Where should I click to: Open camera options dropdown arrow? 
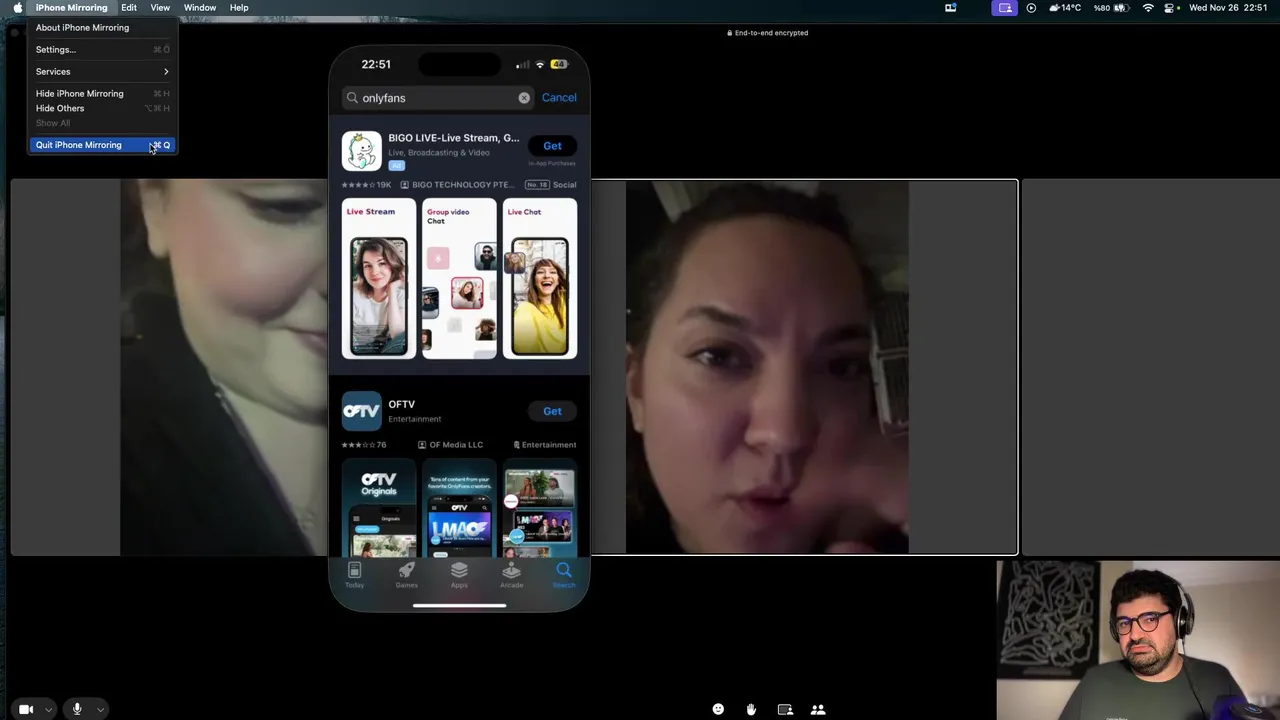pos(48,709)
